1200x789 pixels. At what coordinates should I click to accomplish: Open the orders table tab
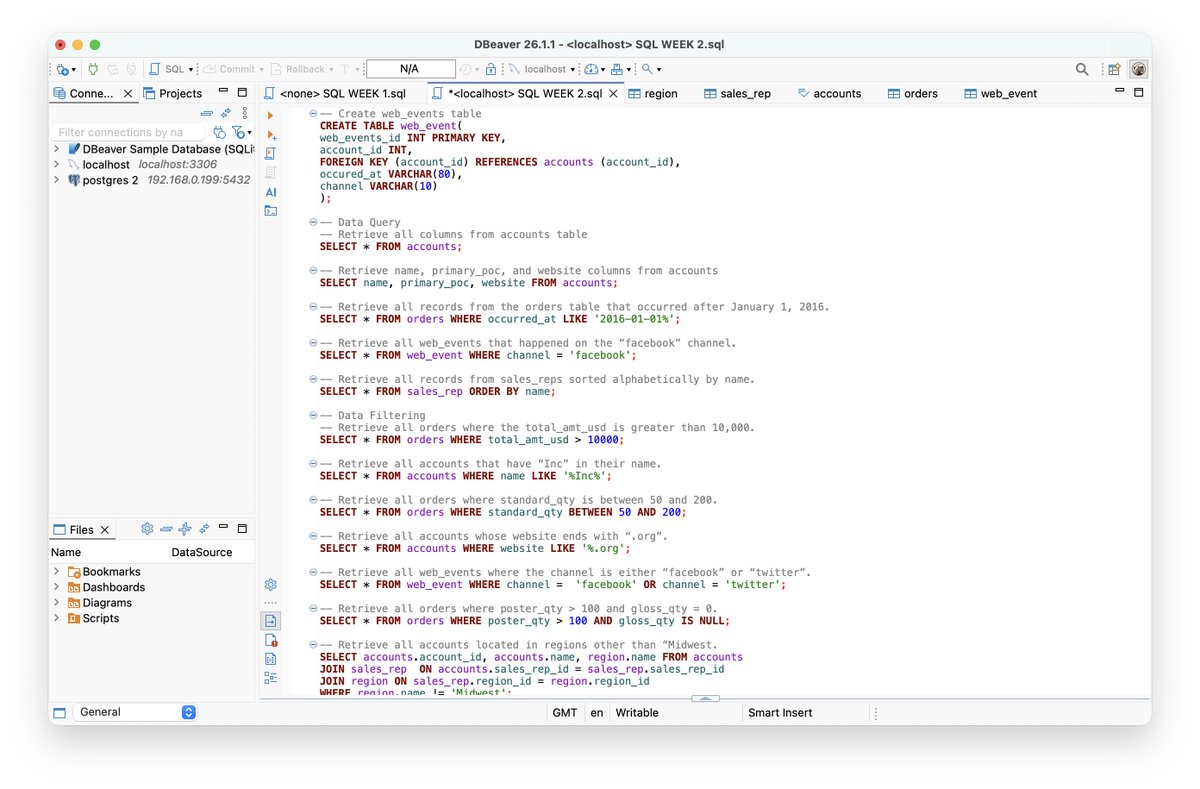(912, 93)
